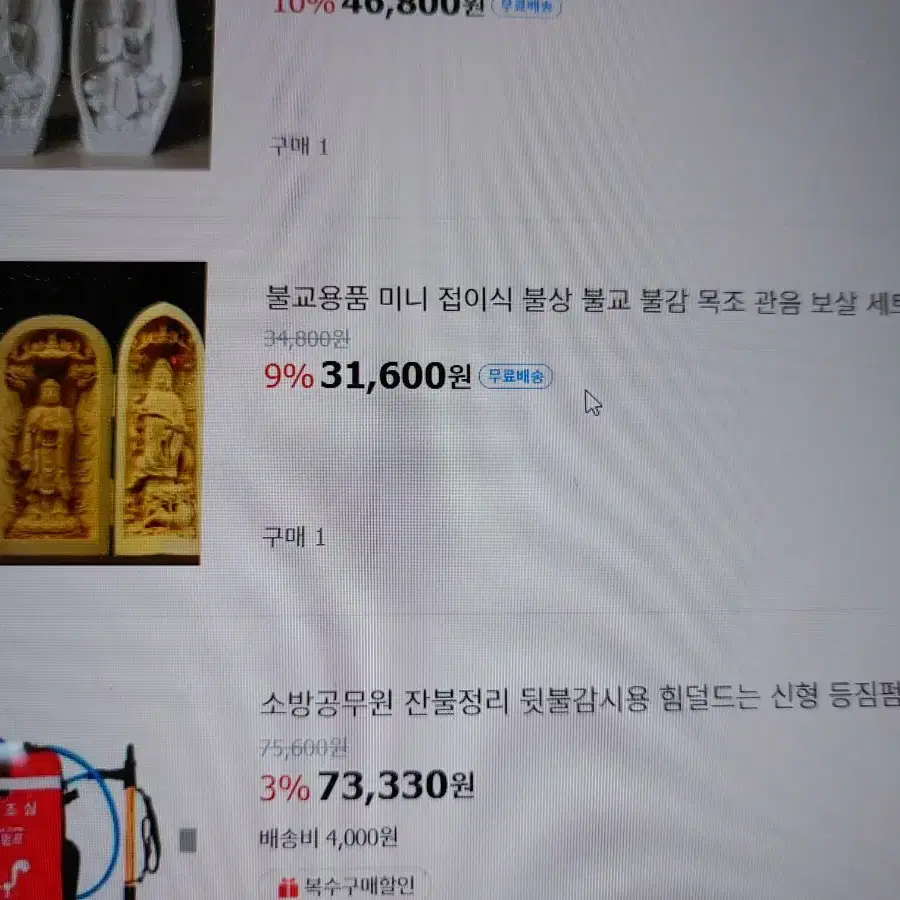Click the red 3% discount label
Viewport: 900px width, 900px height.
point(285,788)
